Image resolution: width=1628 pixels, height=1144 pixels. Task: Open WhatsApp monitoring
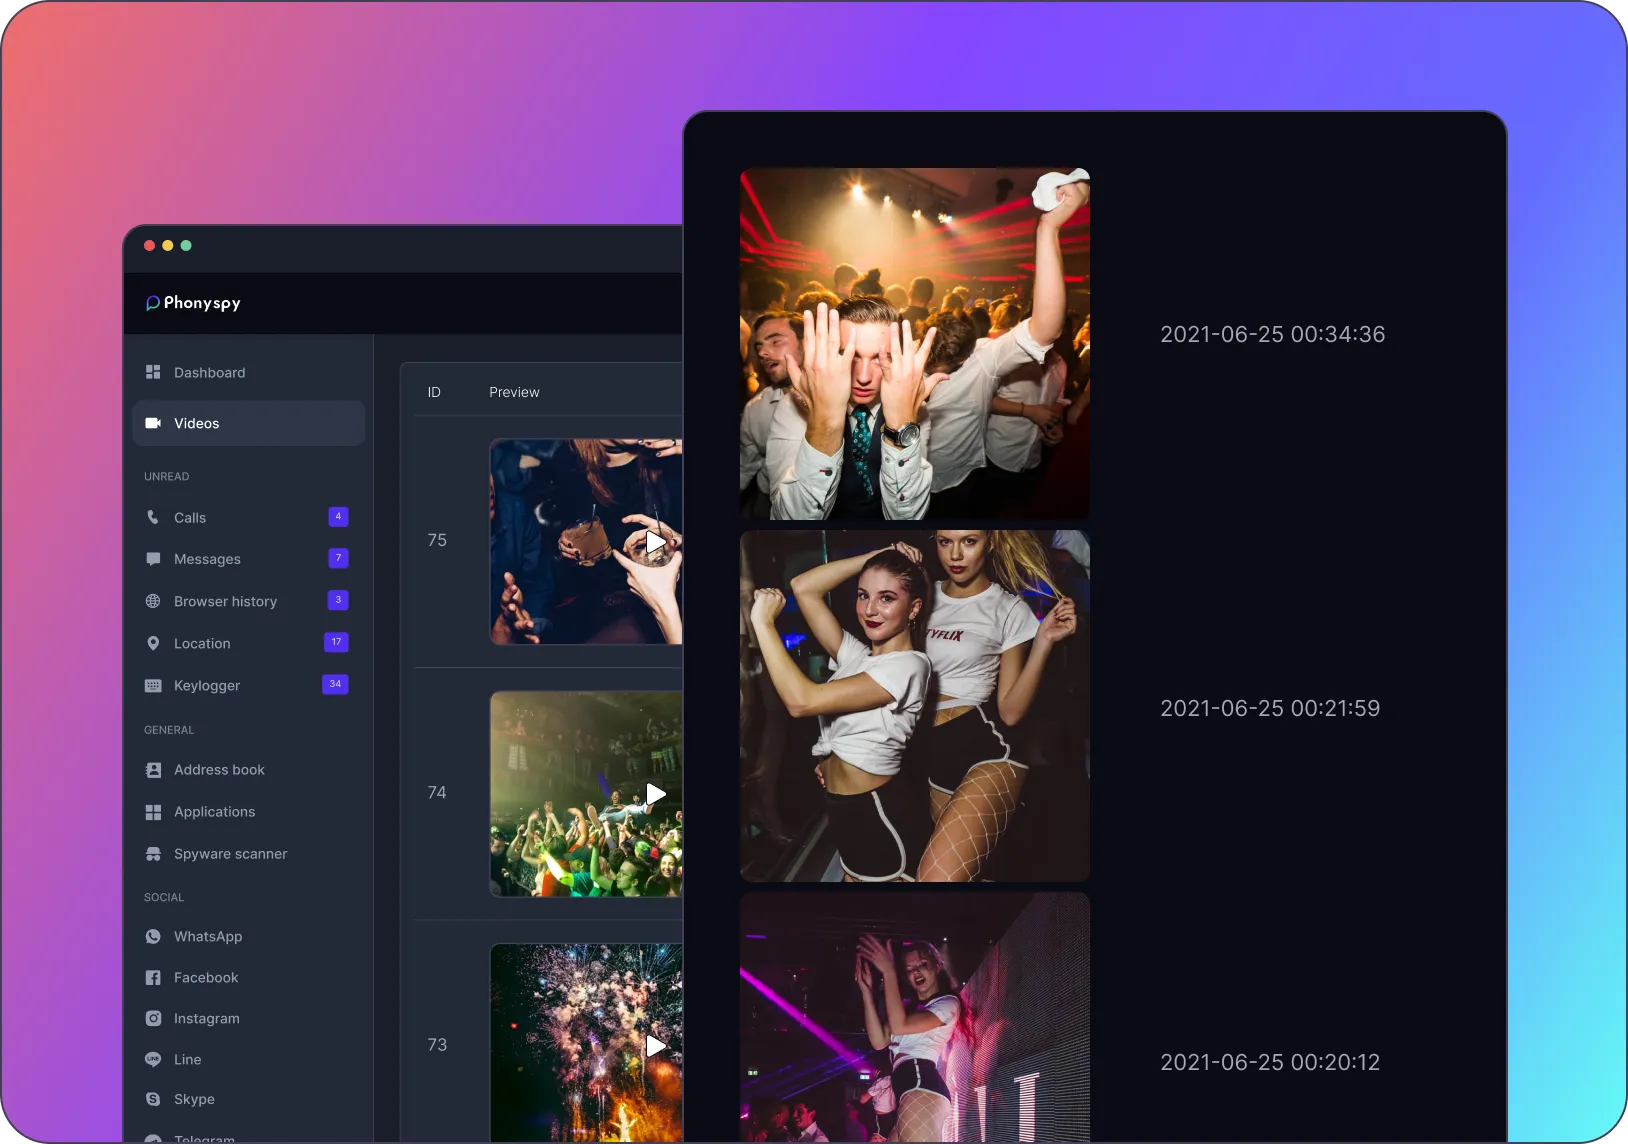[208, 937]
